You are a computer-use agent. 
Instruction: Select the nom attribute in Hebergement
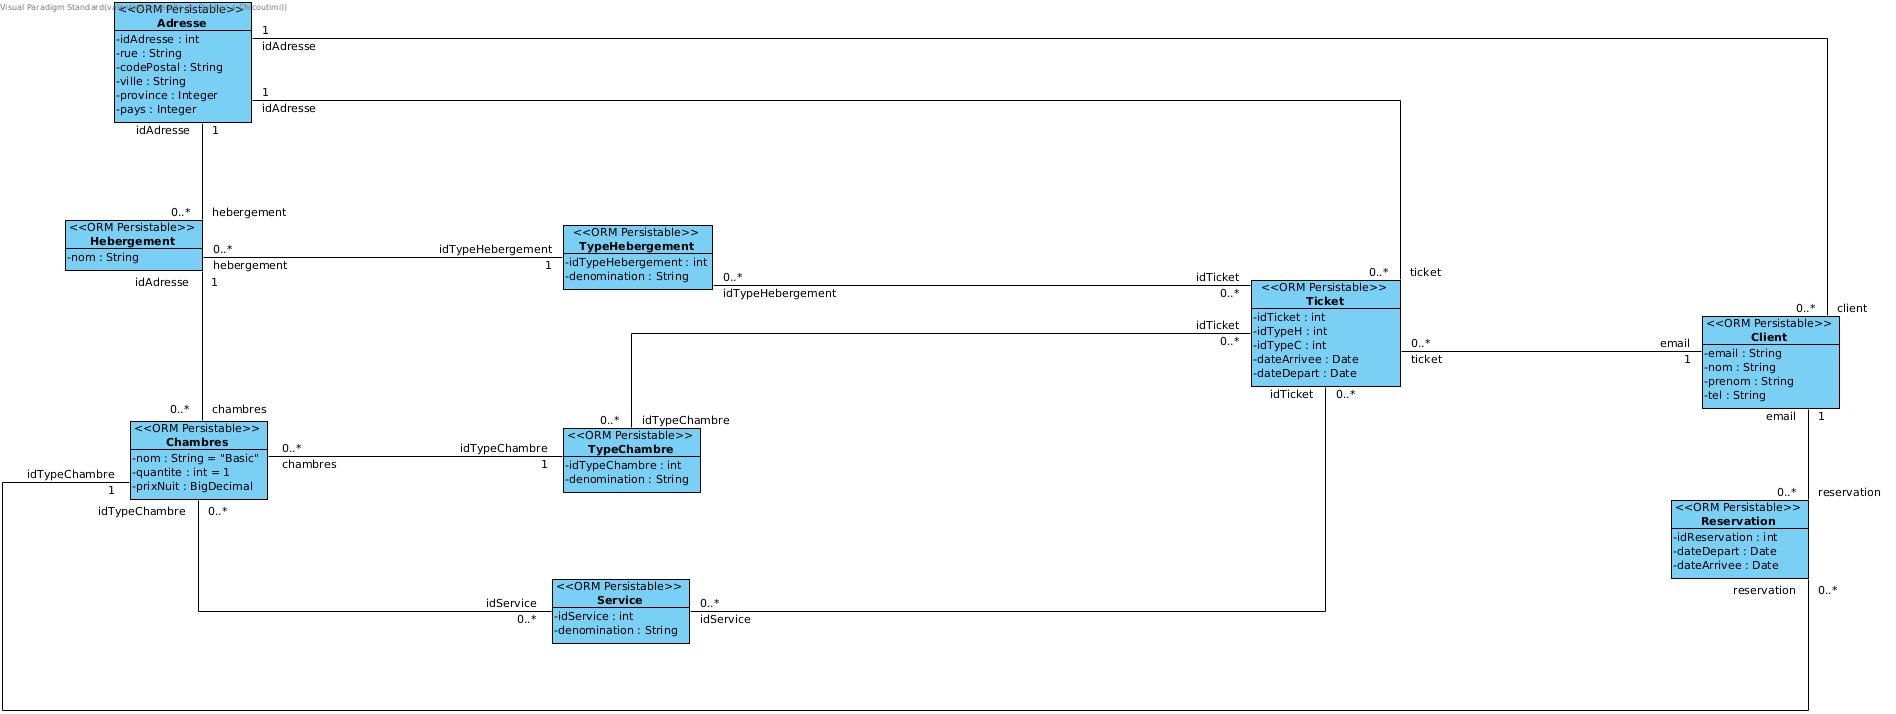point(104,257)
